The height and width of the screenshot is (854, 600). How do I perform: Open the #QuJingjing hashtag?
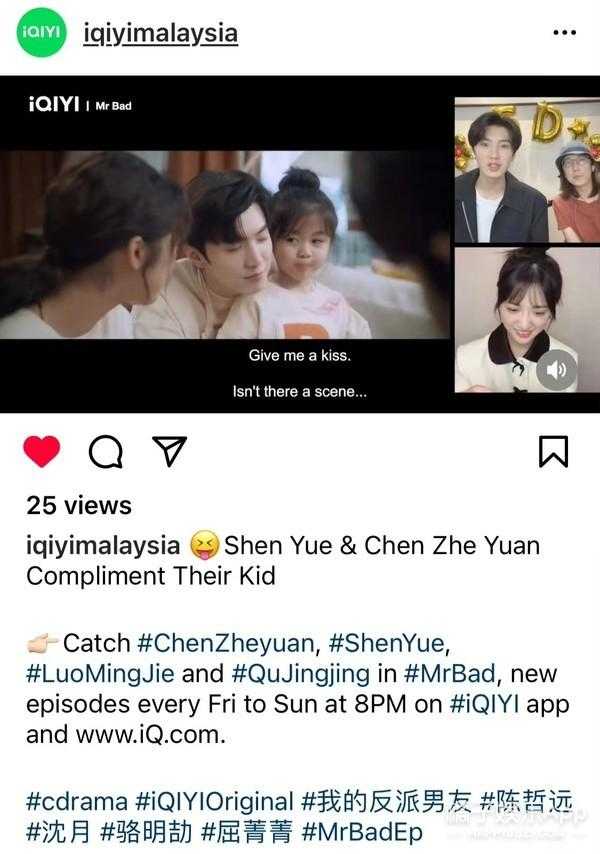(301, 674)
